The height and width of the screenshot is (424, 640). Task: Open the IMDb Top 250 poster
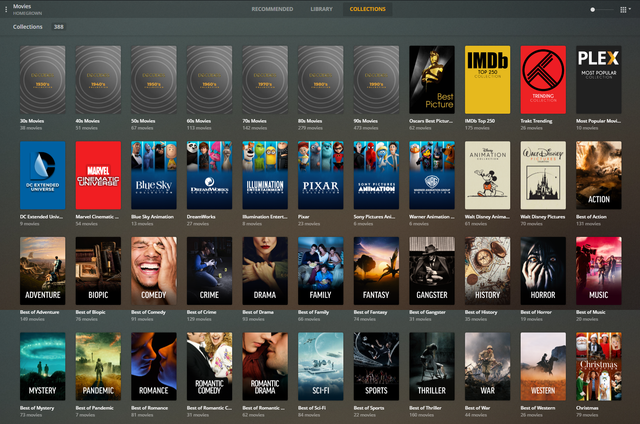click(x=487, y=80)
